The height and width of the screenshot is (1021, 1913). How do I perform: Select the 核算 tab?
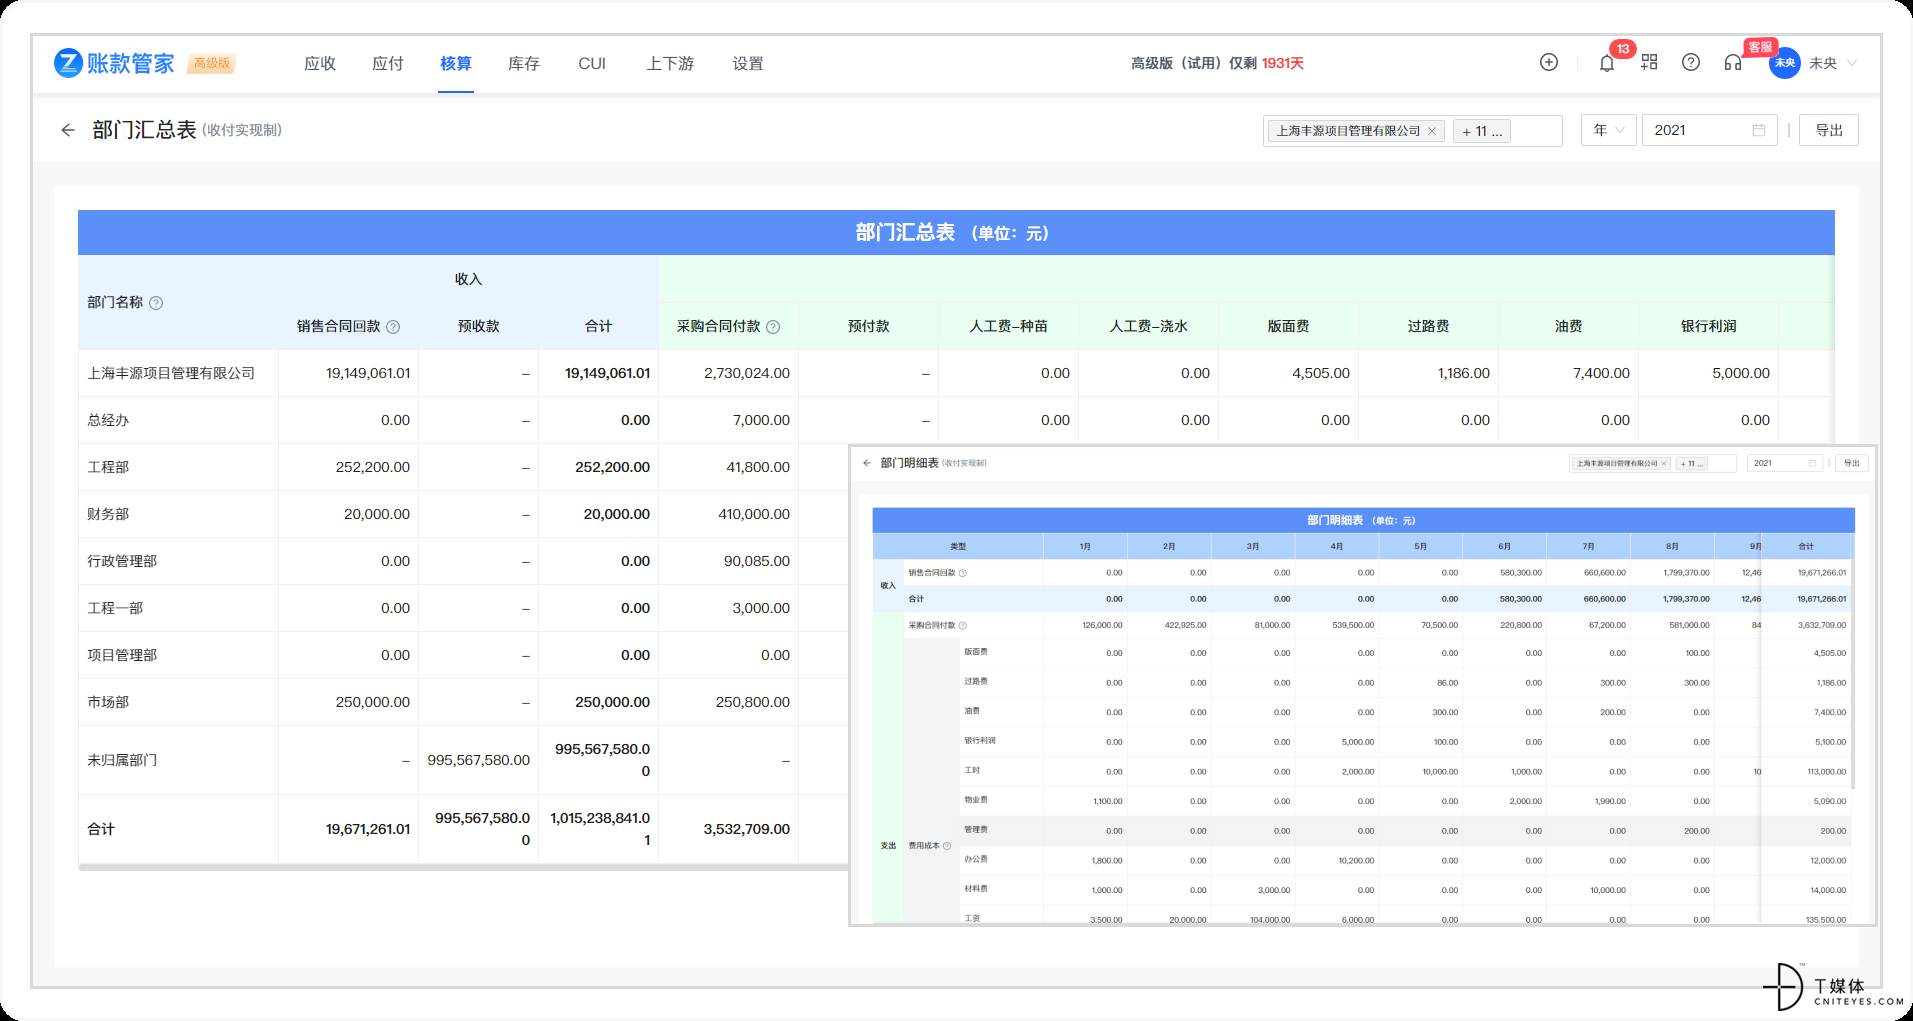(456, 63)
